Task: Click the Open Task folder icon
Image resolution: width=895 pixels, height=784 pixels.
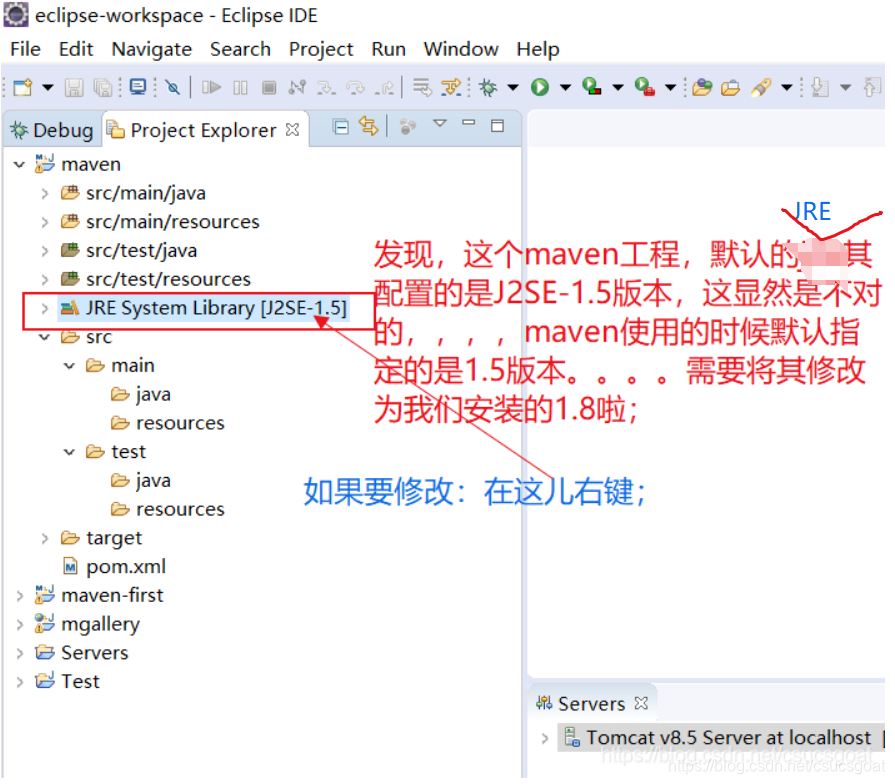Action: [731, 87]
